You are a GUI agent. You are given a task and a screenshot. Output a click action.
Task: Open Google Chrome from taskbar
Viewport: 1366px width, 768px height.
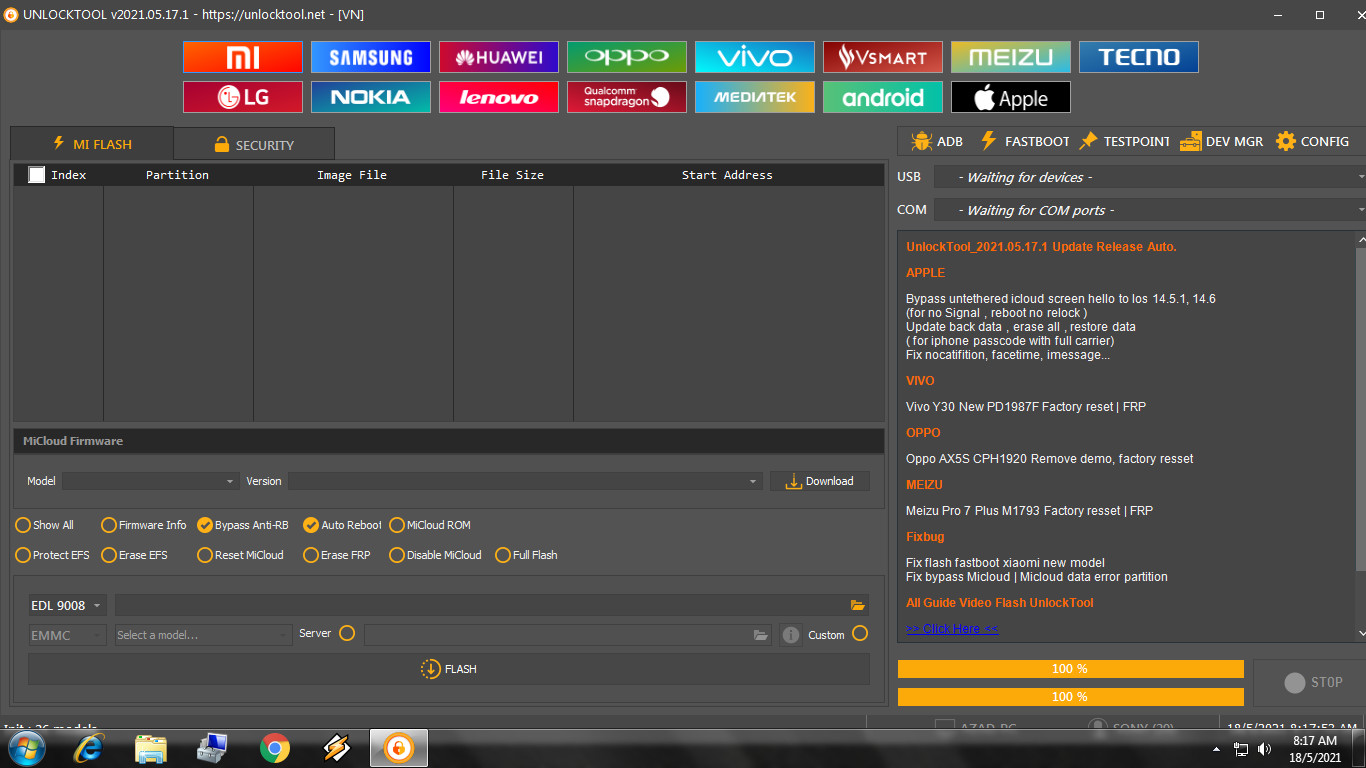(275, 748)
